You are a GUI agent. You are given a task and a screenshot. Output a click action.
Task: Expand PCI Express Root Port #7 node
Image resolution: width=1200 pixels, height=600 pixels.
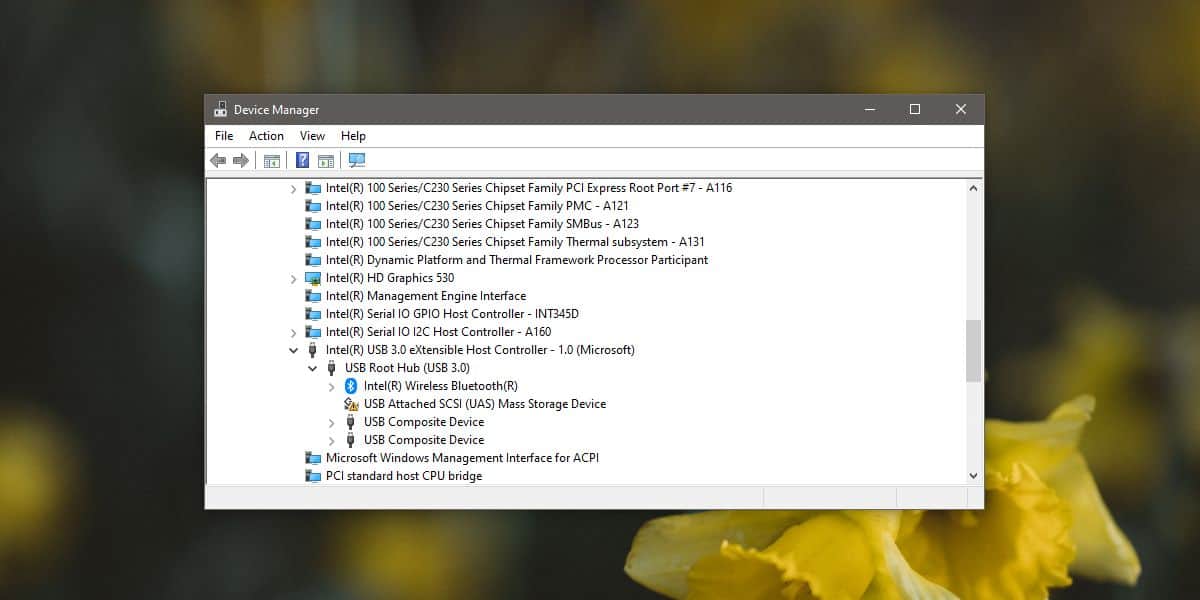pos(293,188)
